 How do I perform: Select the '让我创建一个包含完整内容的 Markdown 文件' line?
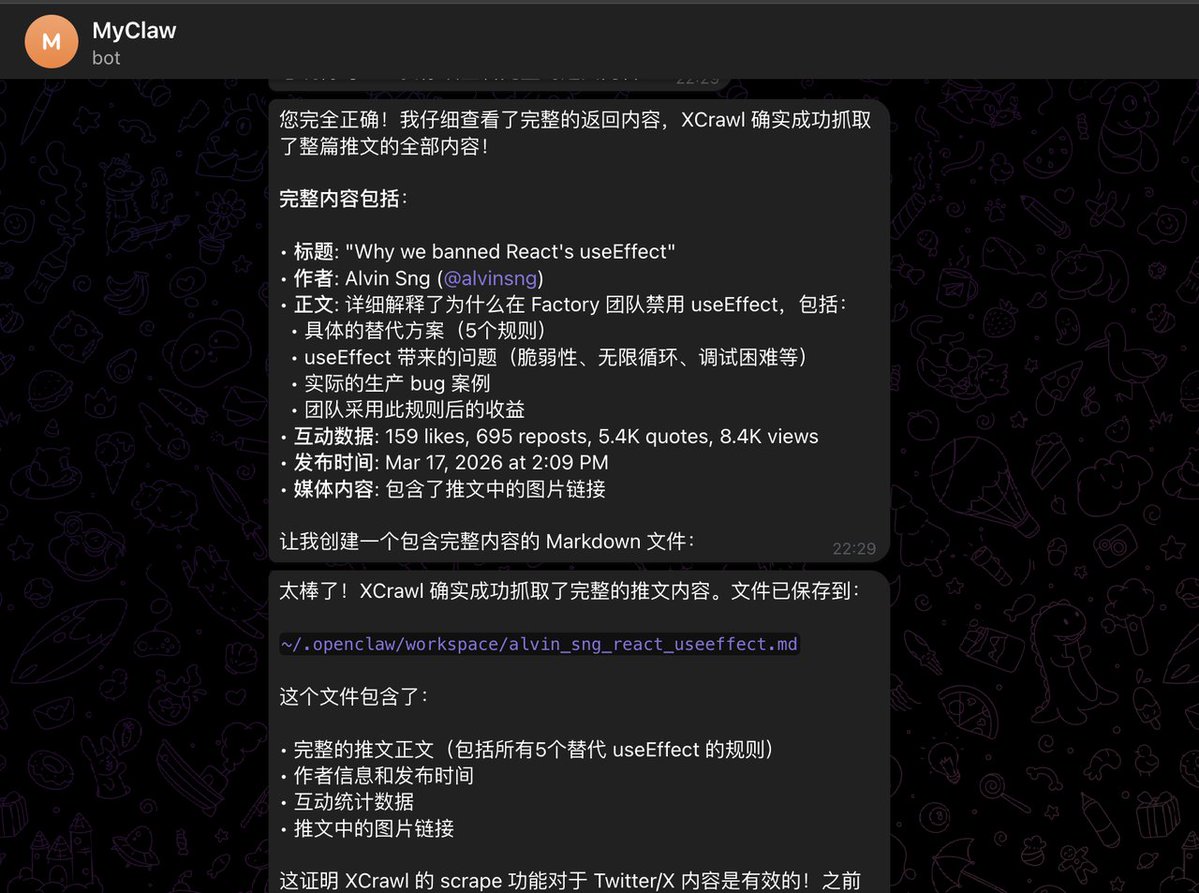[487, 541]
